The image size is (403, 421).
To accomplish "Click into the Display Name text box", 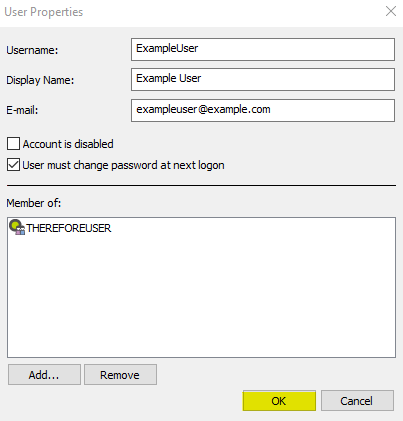I will point(263,79).
